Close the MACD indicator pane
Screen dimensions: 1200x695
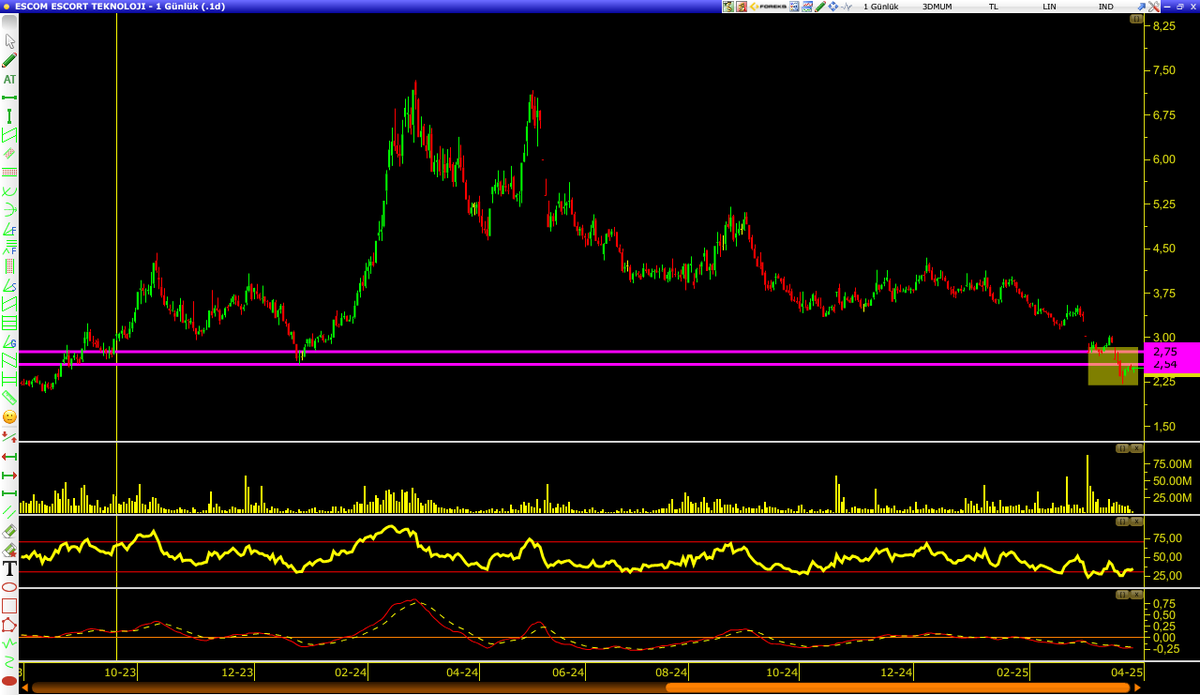tap(1136, 594)
